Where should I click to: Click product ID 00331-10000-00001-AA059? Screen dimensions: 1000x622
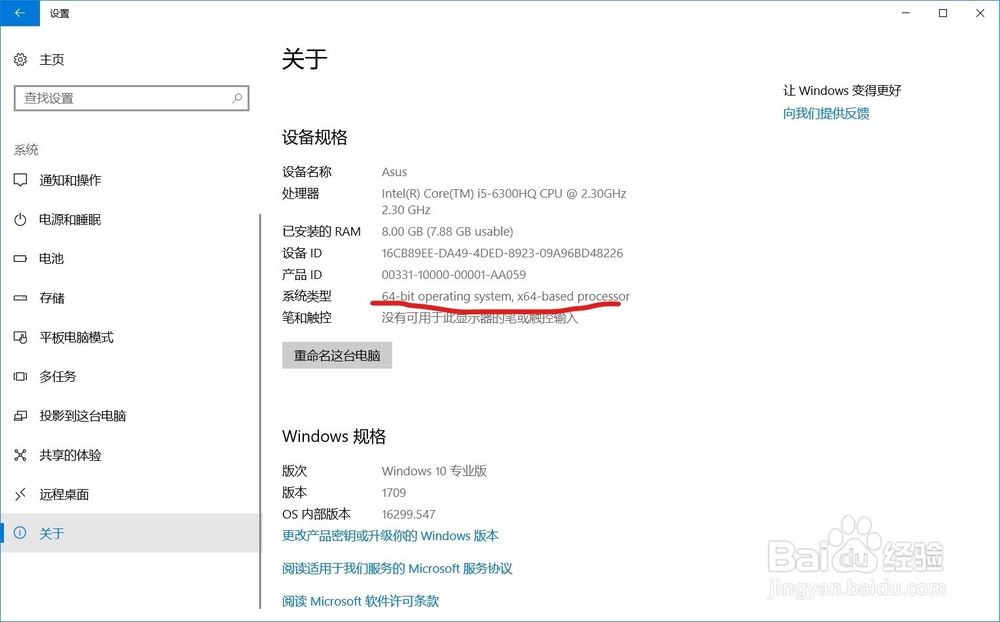point(453,275)
